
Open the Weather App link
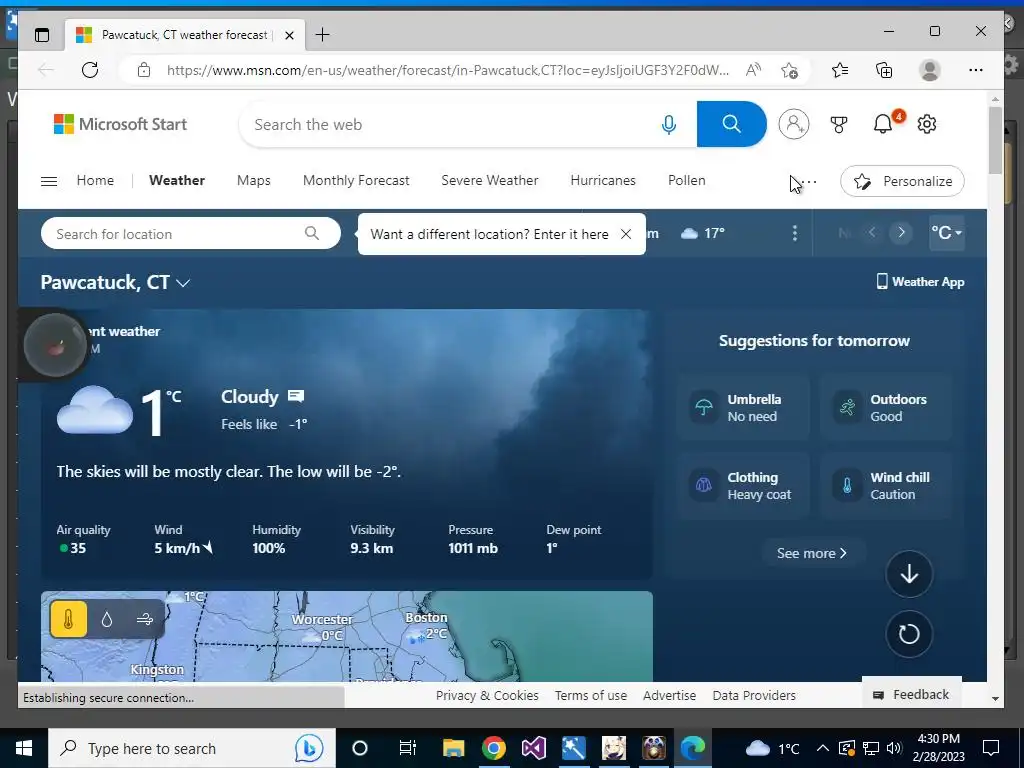920,281
